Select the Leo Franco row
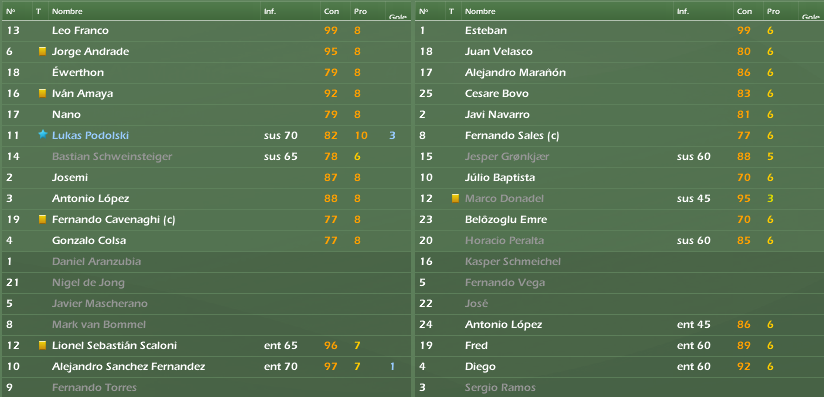 [206, 30]
